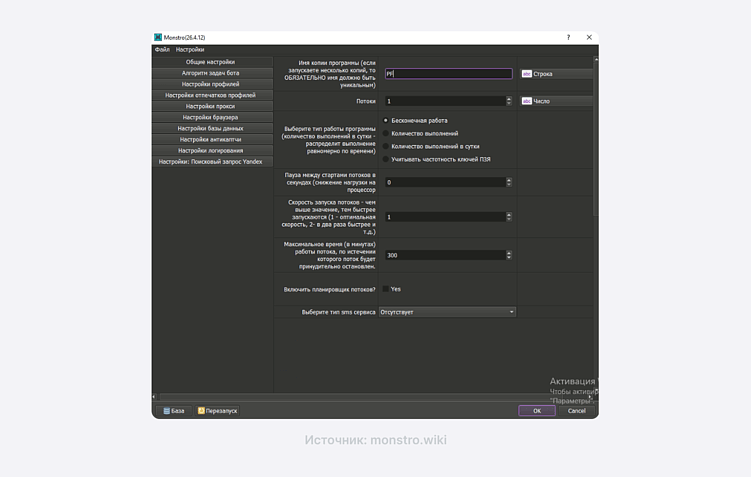Click the Перезапуск restart button
The image size is (751, 477).
coord(217,411)
